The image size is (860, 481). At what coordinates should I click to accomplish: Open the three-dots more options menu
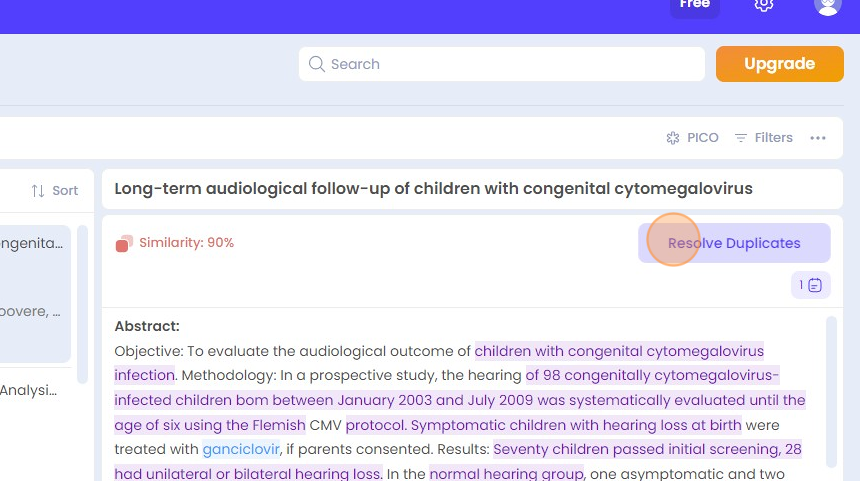(818, 138)
